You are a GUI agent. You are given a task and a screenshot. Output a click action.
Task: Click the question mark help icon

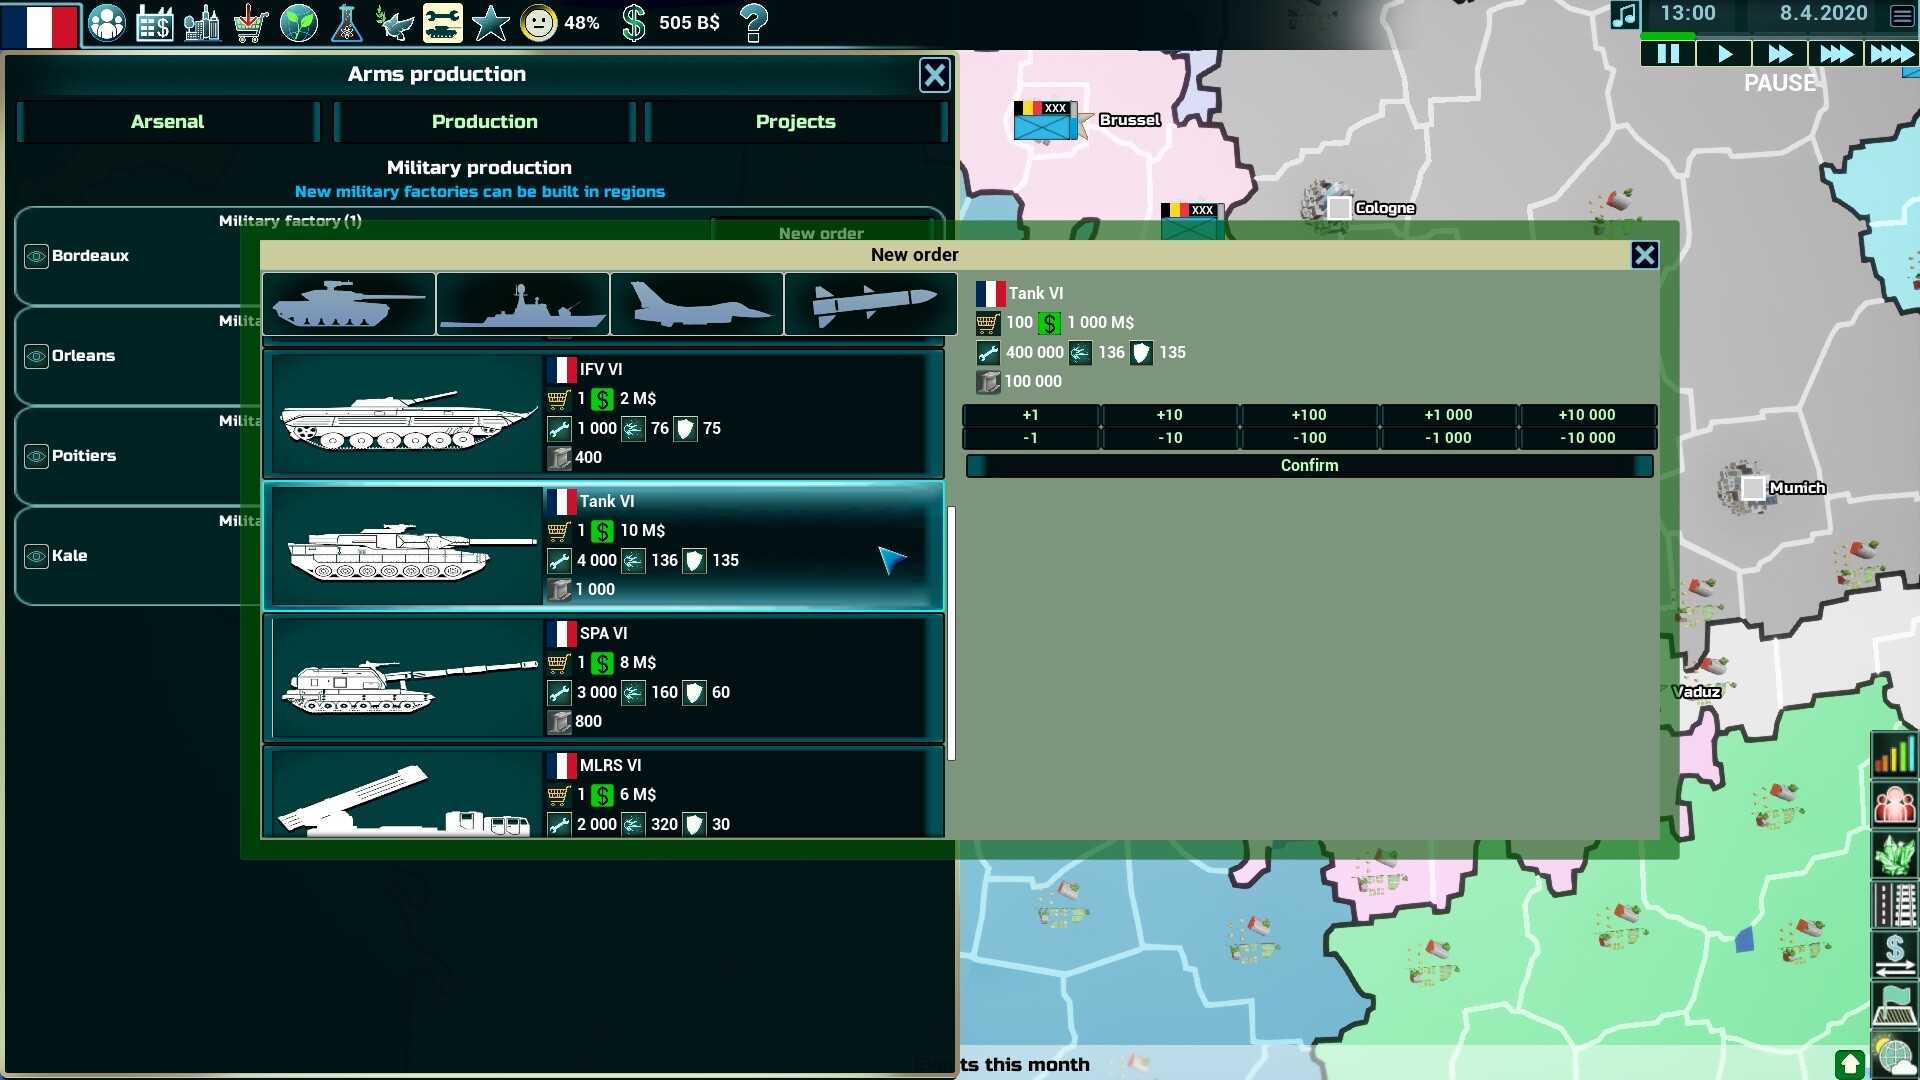tap(754, 22)
